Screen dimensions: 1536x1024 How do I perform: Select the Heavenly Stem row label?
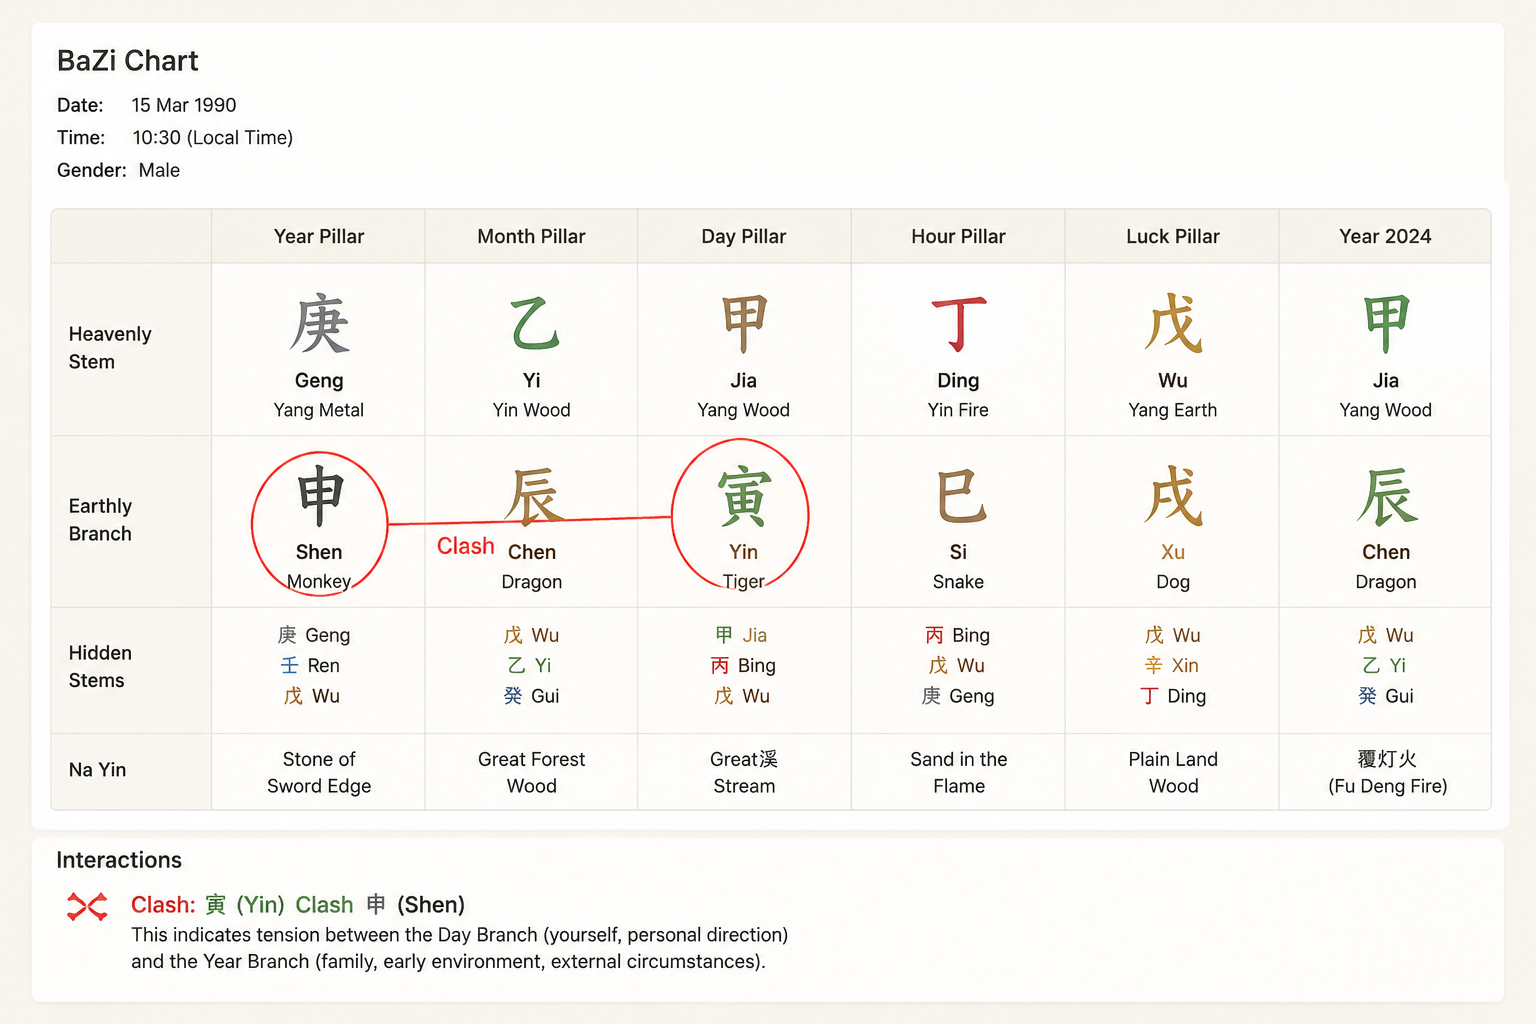click(x=110, y=348)
